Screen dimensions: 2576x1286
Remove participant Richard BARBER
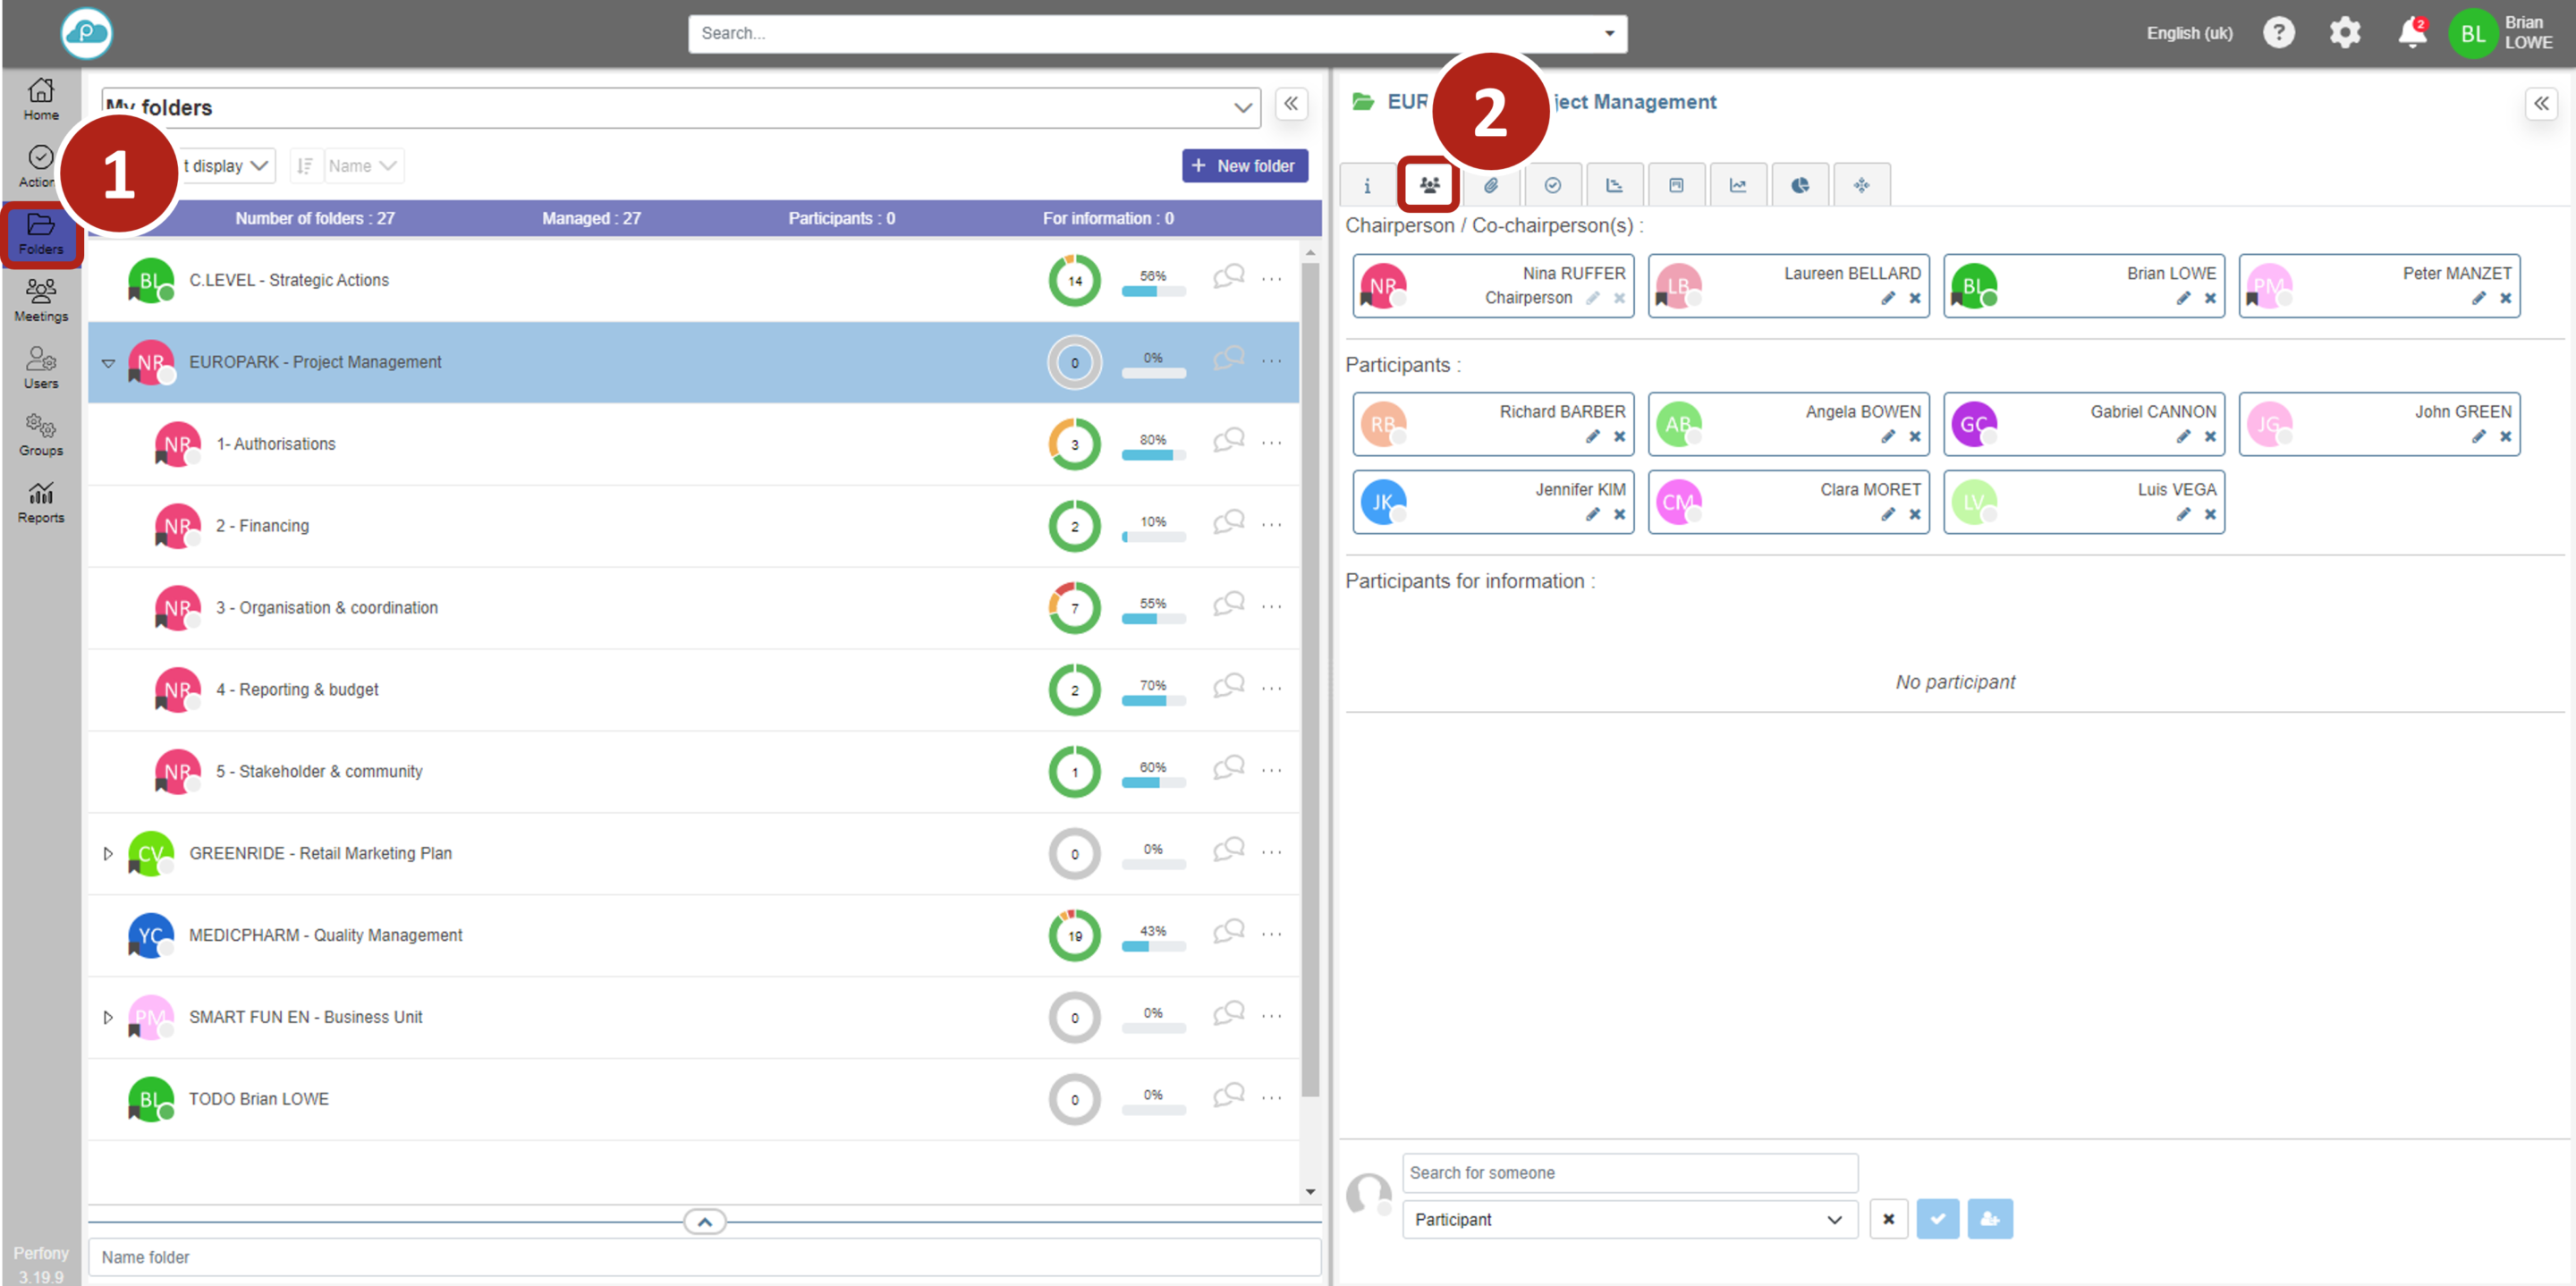[1619, 436]
